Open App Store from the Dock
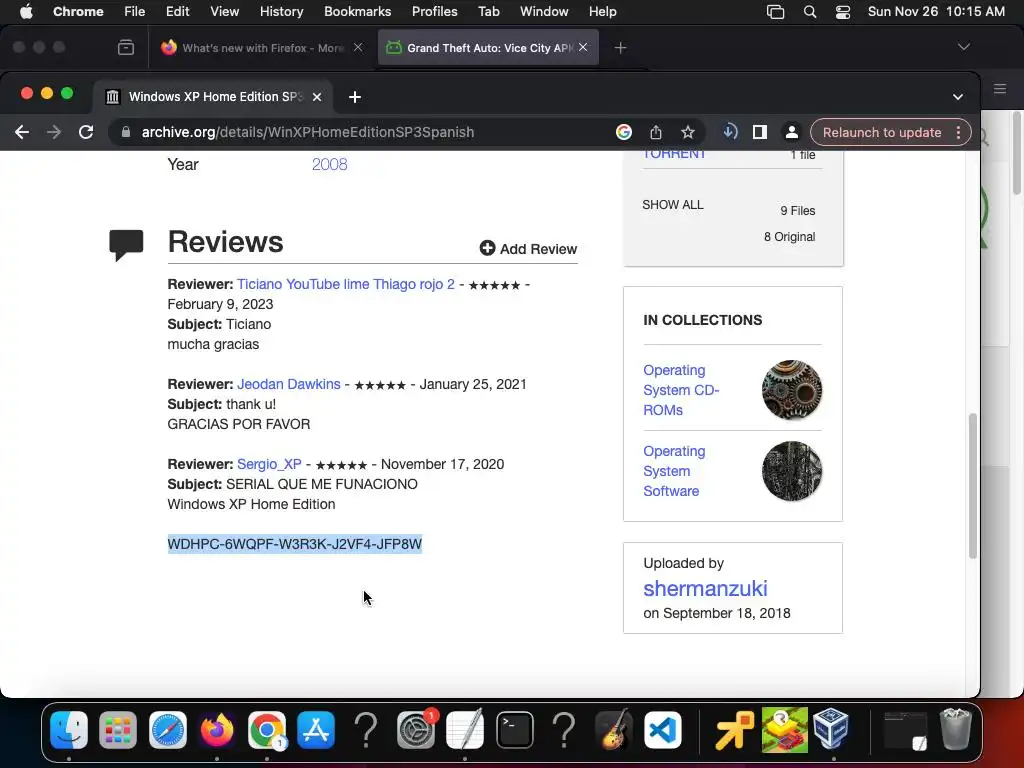Screen dimensions: 1024x768 click(x=316, y=729)
